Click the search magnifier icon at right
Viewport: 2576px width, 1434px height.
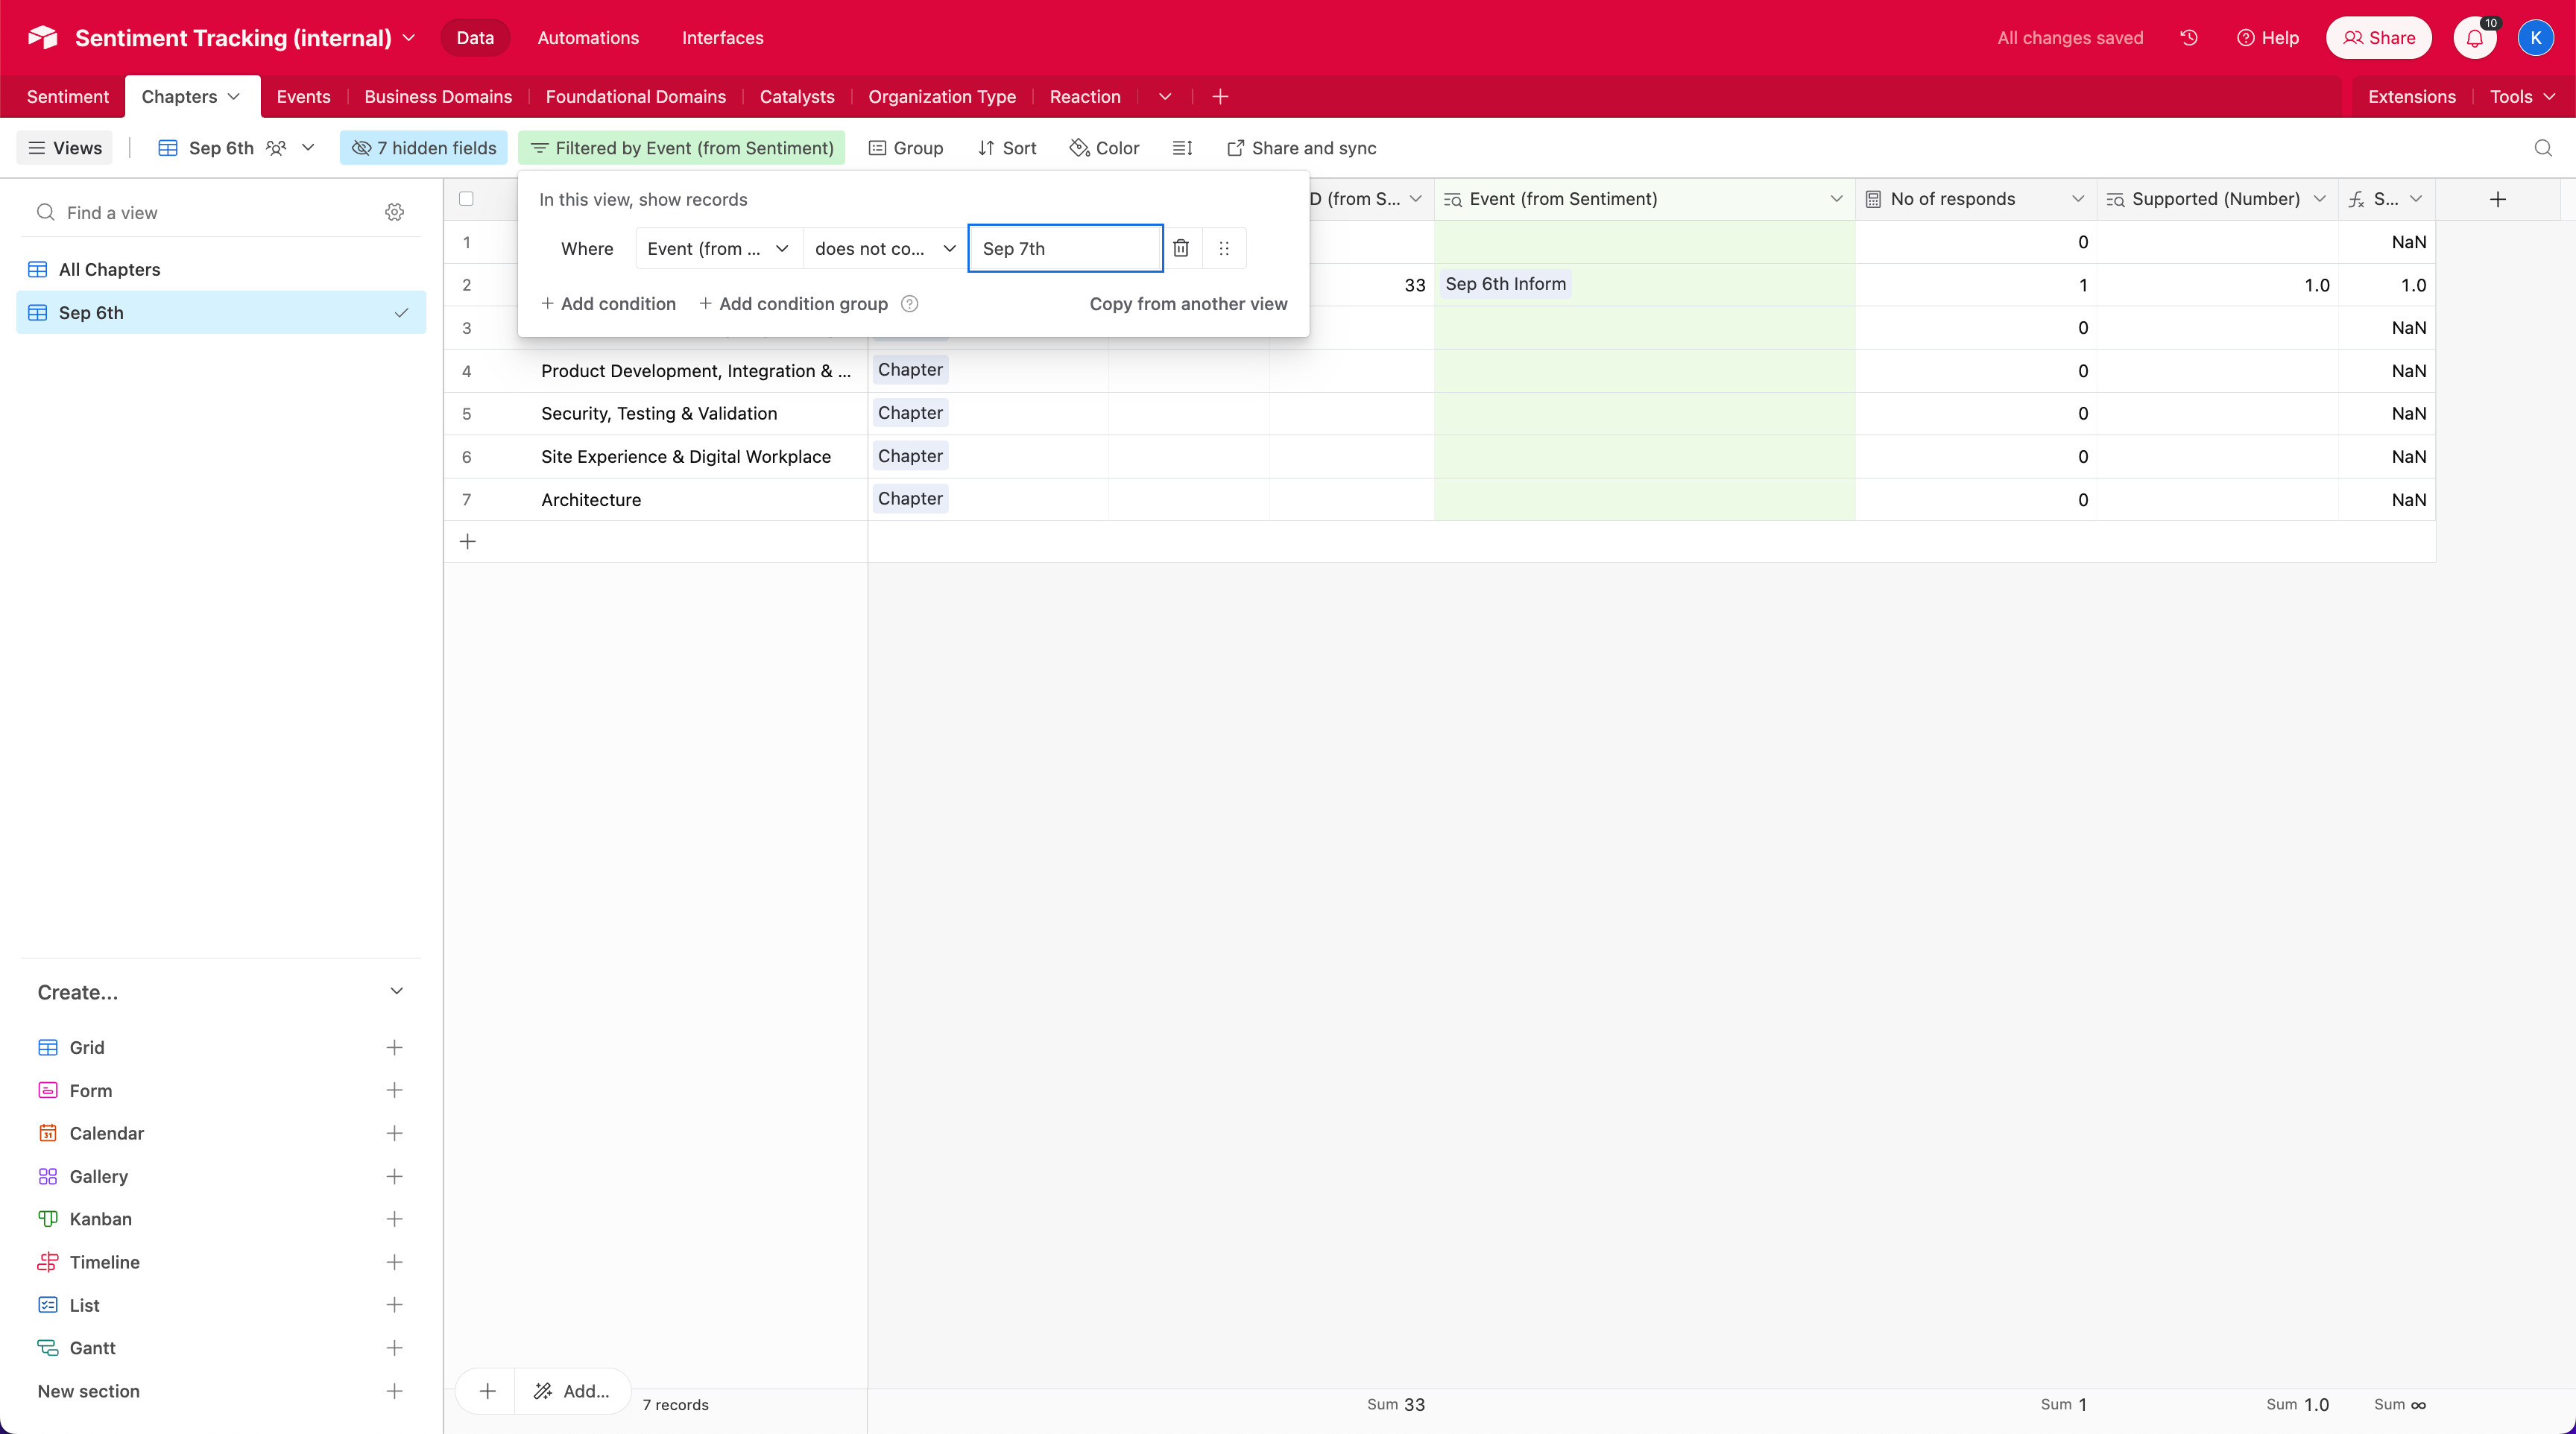tap(2543, 148)
